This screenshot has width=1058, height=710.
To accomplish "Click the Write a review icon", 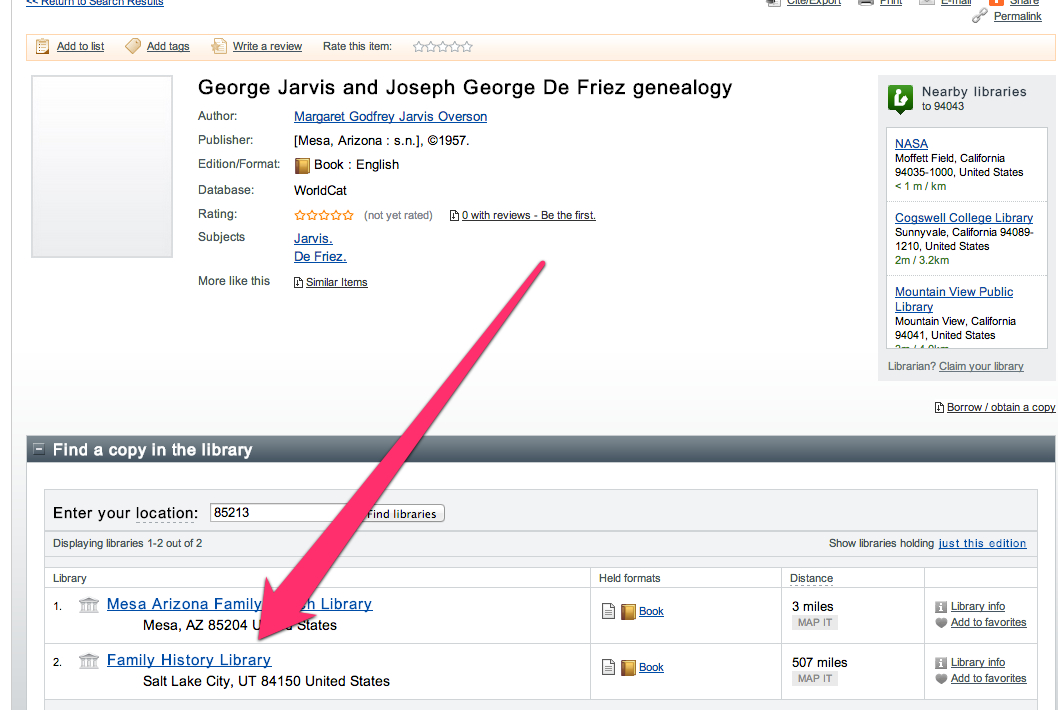I will click(x=218, y=46).
